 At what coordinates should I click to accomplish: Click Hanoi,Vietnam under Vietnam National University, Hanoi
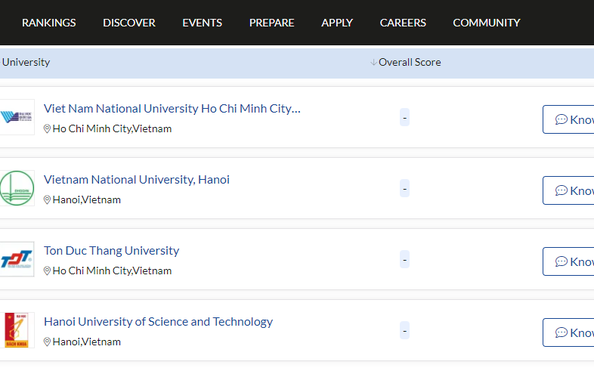(87, 200)
